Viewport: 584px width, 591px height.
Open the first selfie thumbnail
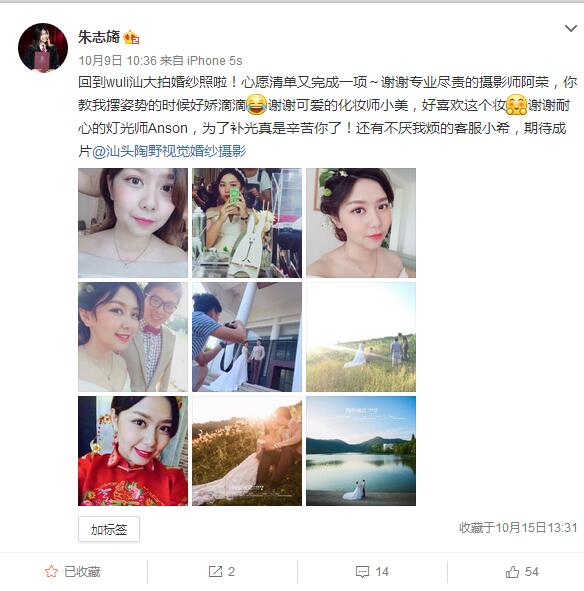pos(133,223)
